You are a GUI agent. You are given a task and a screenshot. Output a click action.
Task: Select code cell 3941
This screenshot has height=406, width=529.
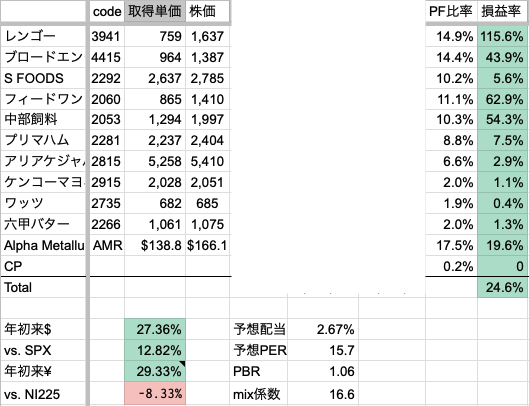tap(107, 36)
